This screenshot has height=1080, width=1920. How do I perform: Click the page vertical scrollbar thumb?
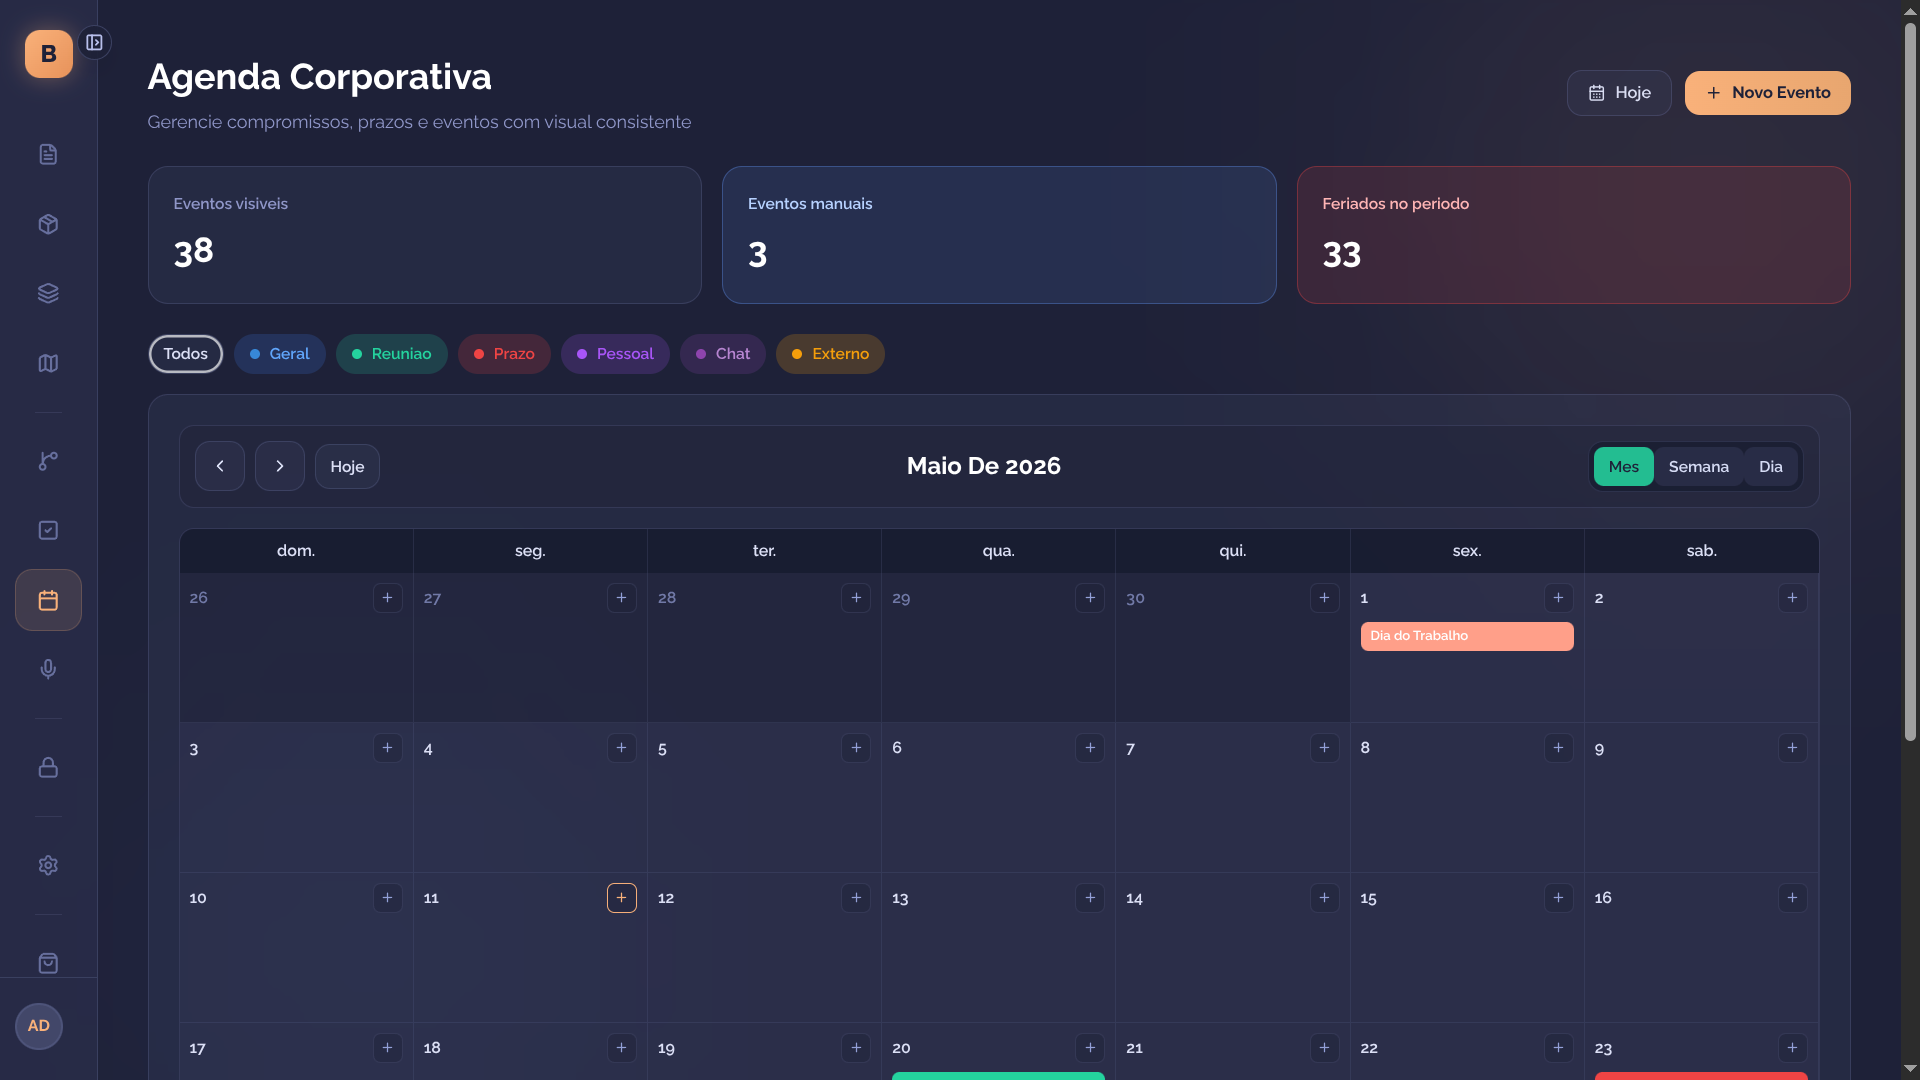pyautogui.click(x=1910, y=380)
